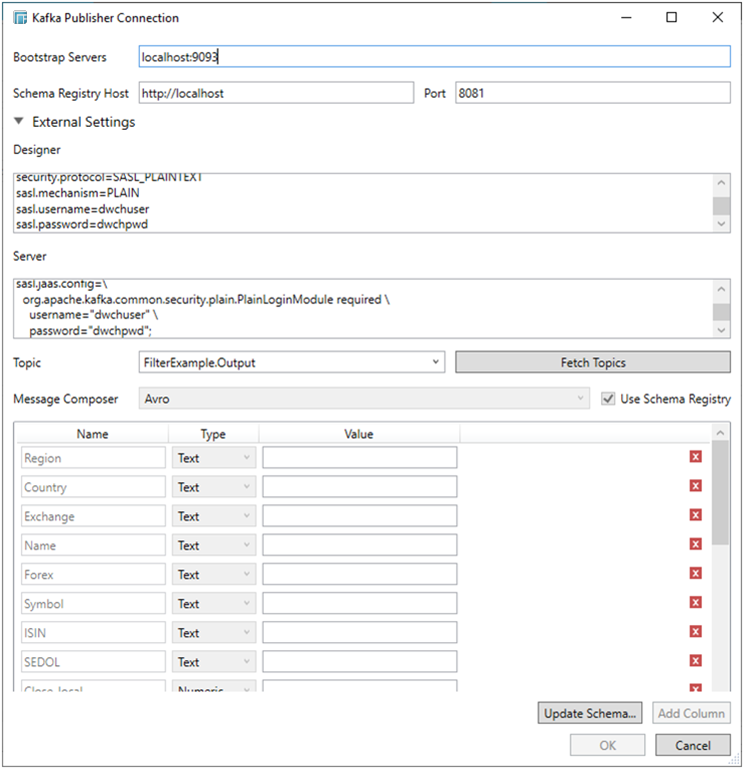The height and width of the screenshot is (769, 744).
Task: Delete the ISIN column row
Action: click(695, 631)
